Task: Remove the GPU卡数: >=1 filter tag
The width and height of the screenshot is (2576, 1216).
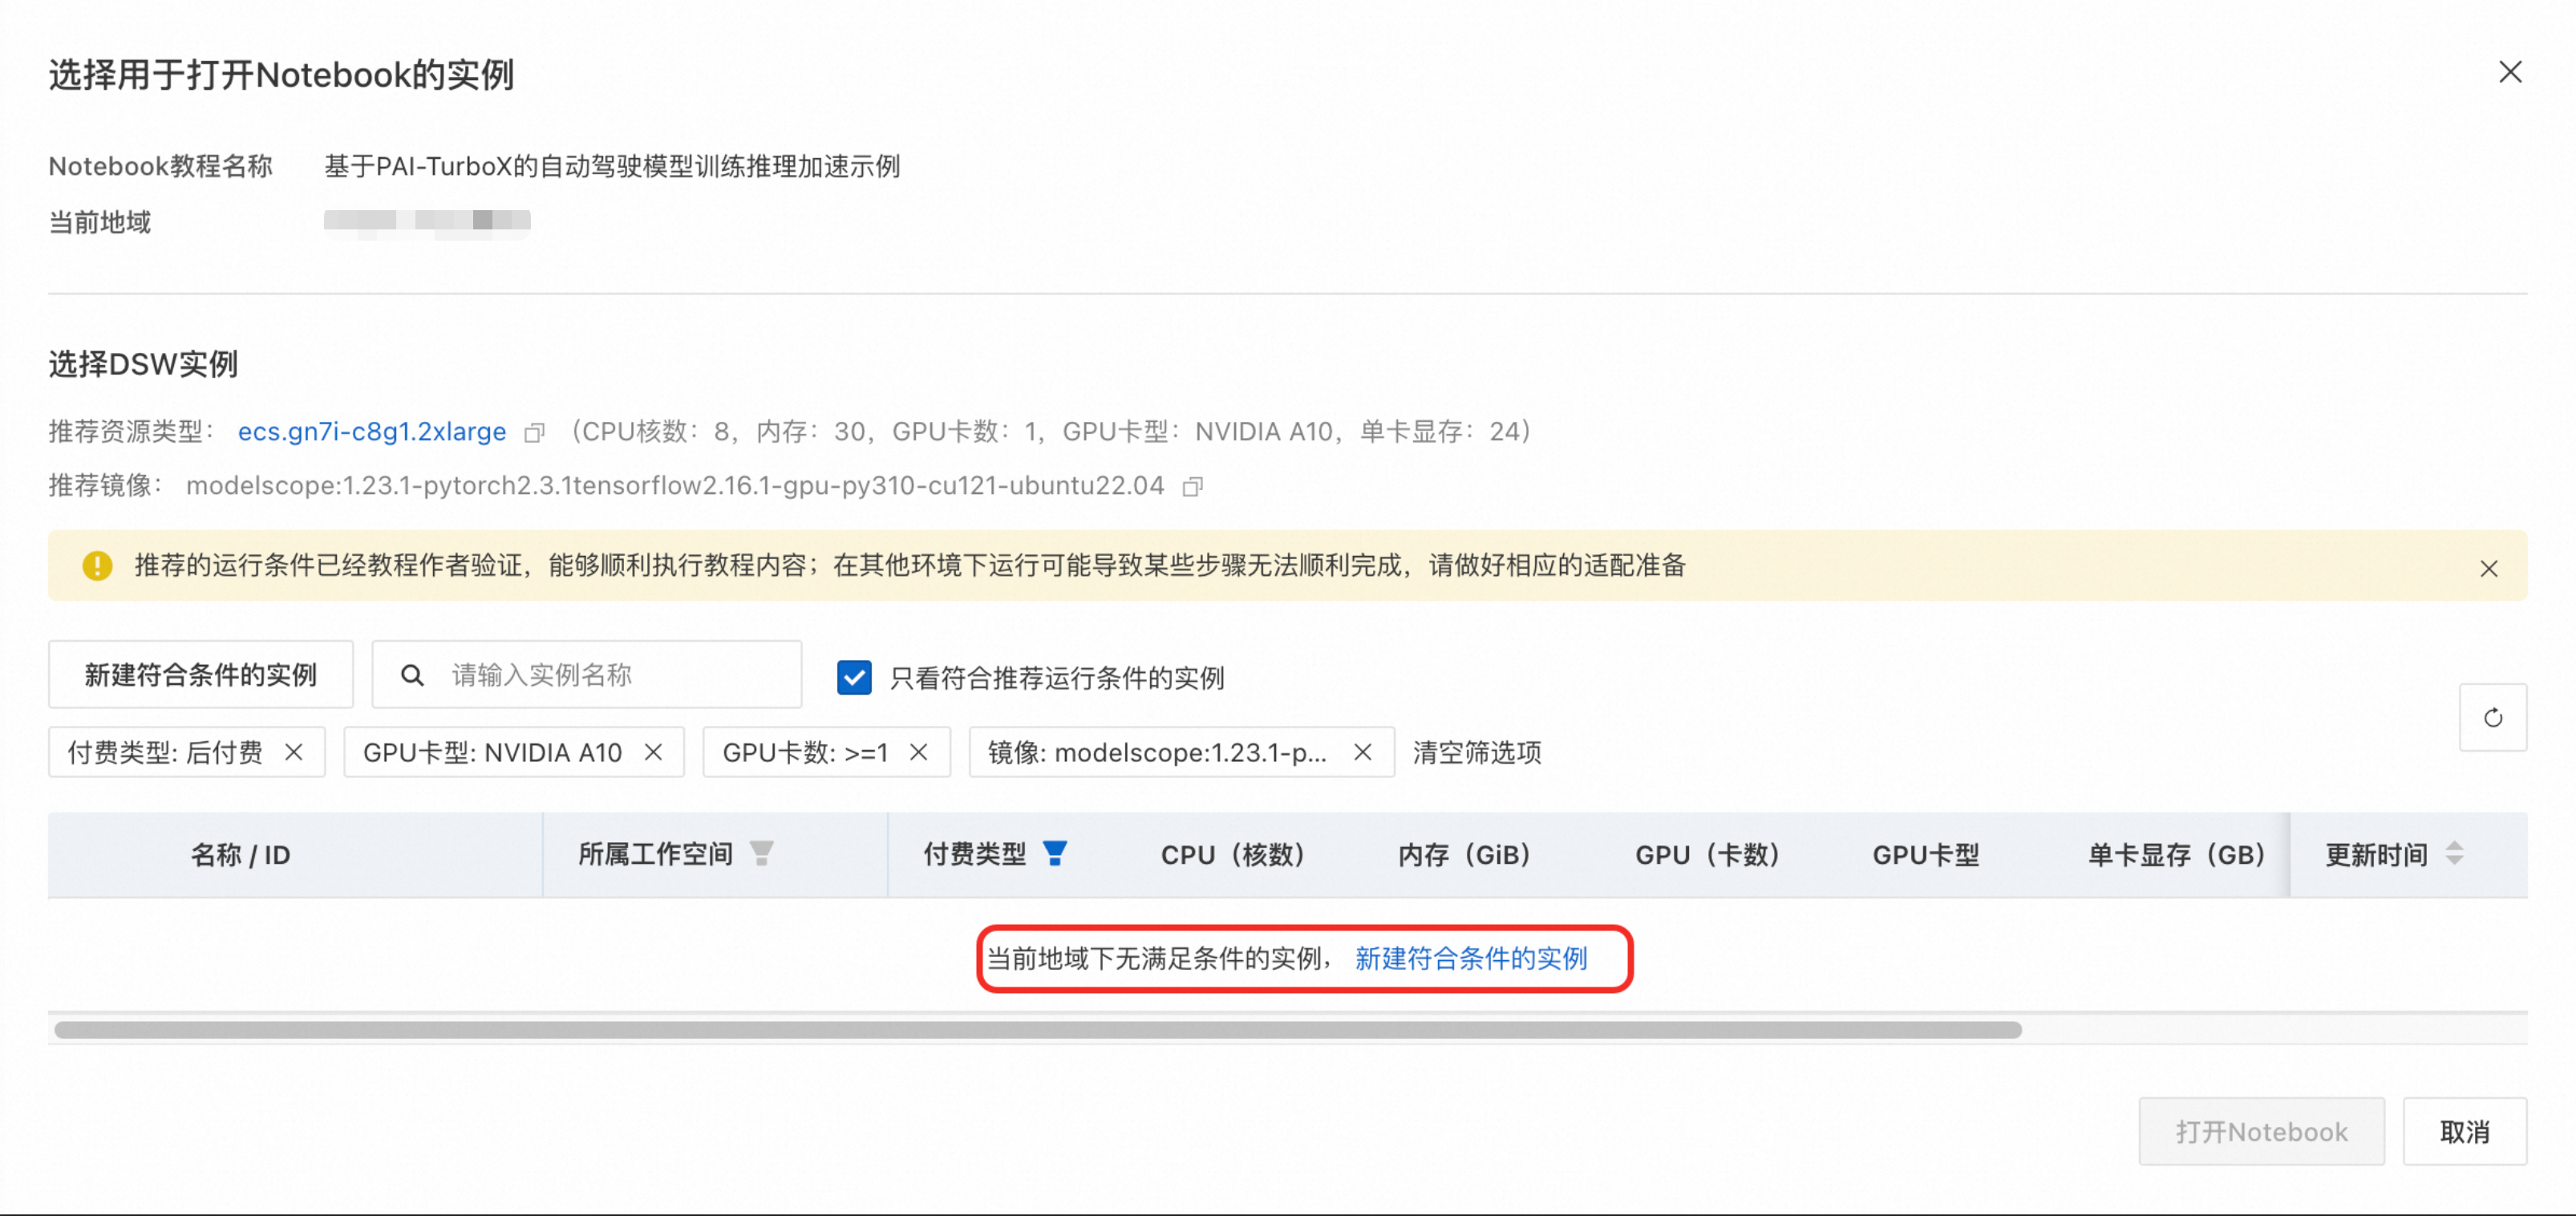Action: pyautogui.click(x=919, y=752)
